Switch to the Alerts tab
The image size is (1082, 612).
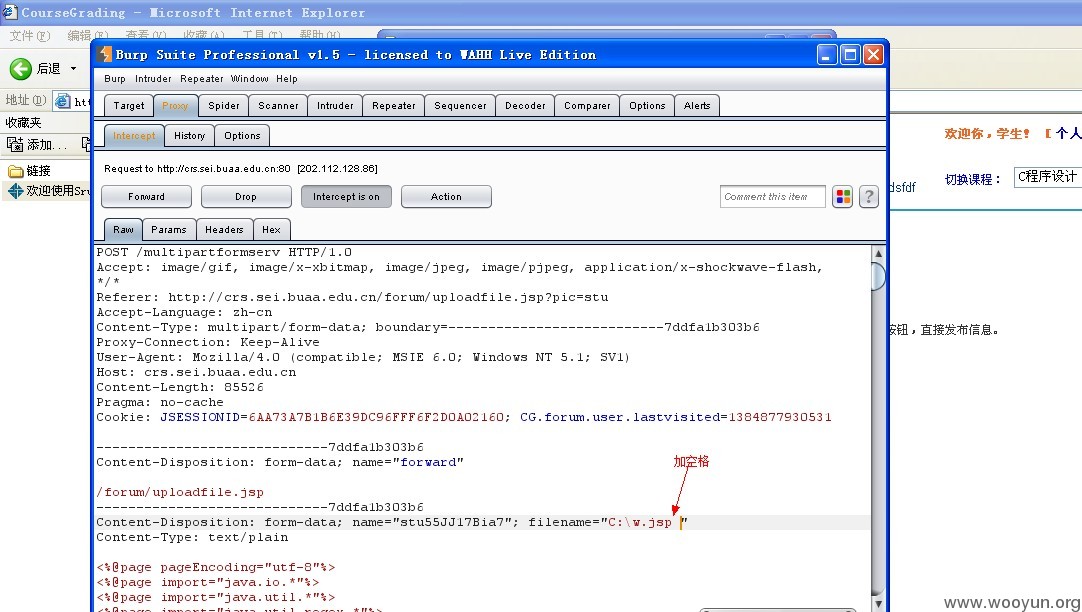click(x=697, y=106)
